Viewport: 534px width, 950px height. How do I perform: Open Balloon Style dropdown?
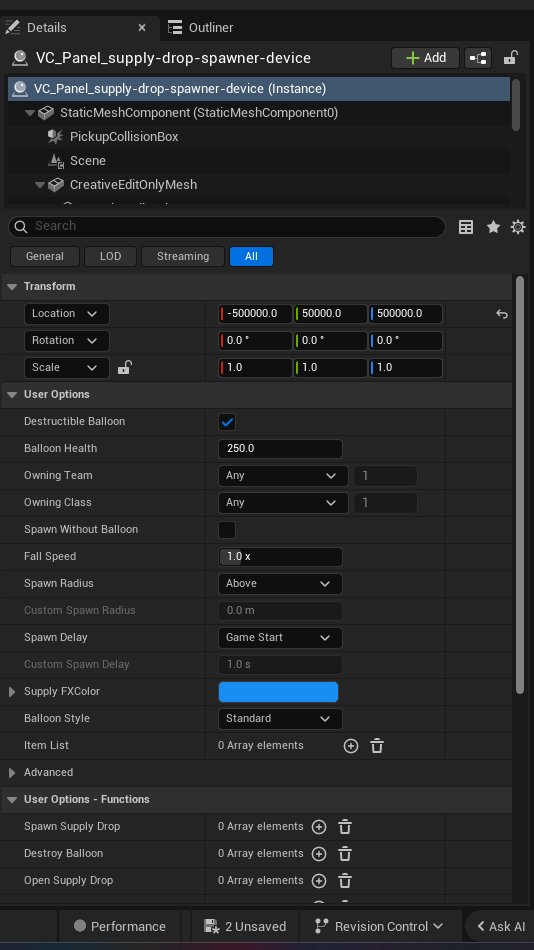tap(280, 719)
